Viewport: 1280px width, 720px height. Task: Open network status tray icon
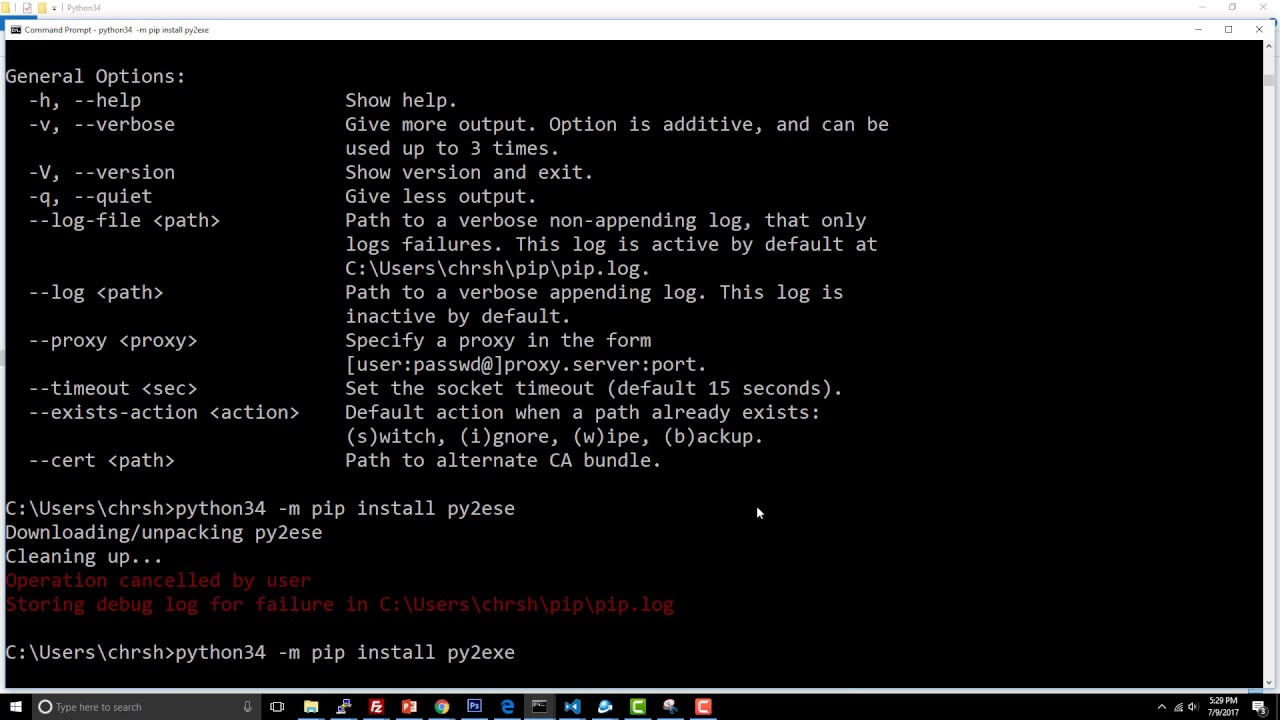click(x=1178, y=707)
